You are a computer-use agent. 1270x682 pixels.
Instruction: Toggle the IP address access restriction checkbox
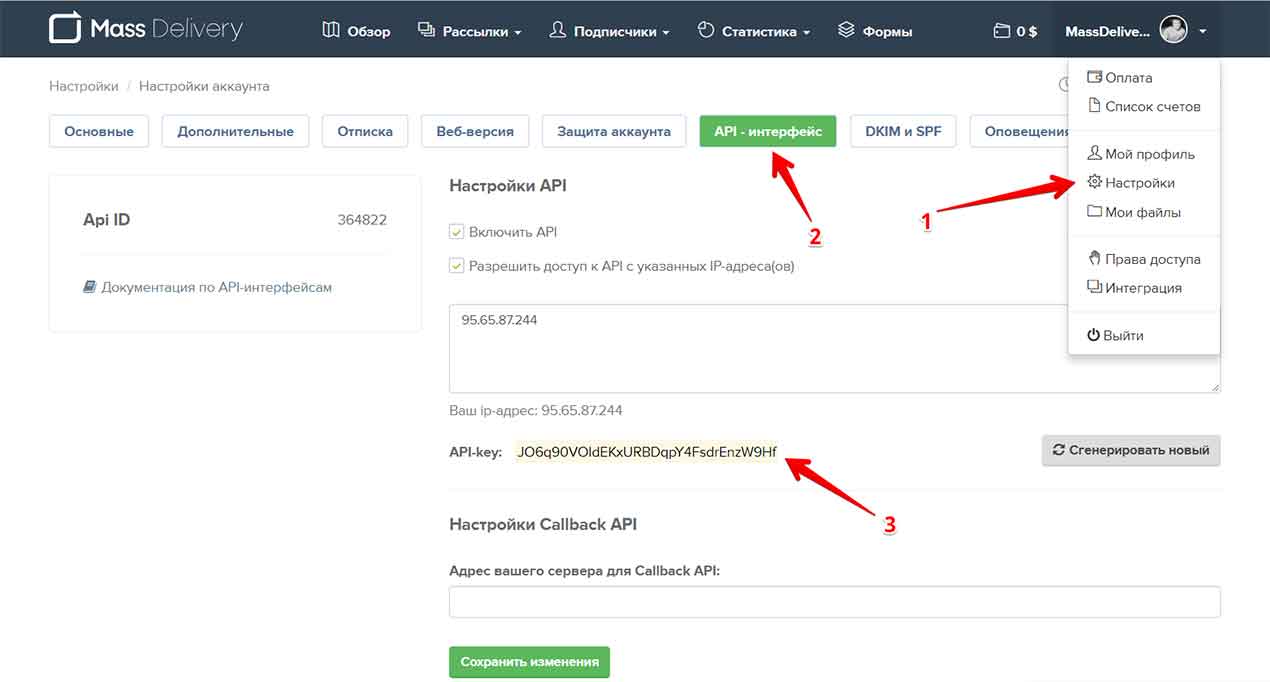tap(457, 266)
